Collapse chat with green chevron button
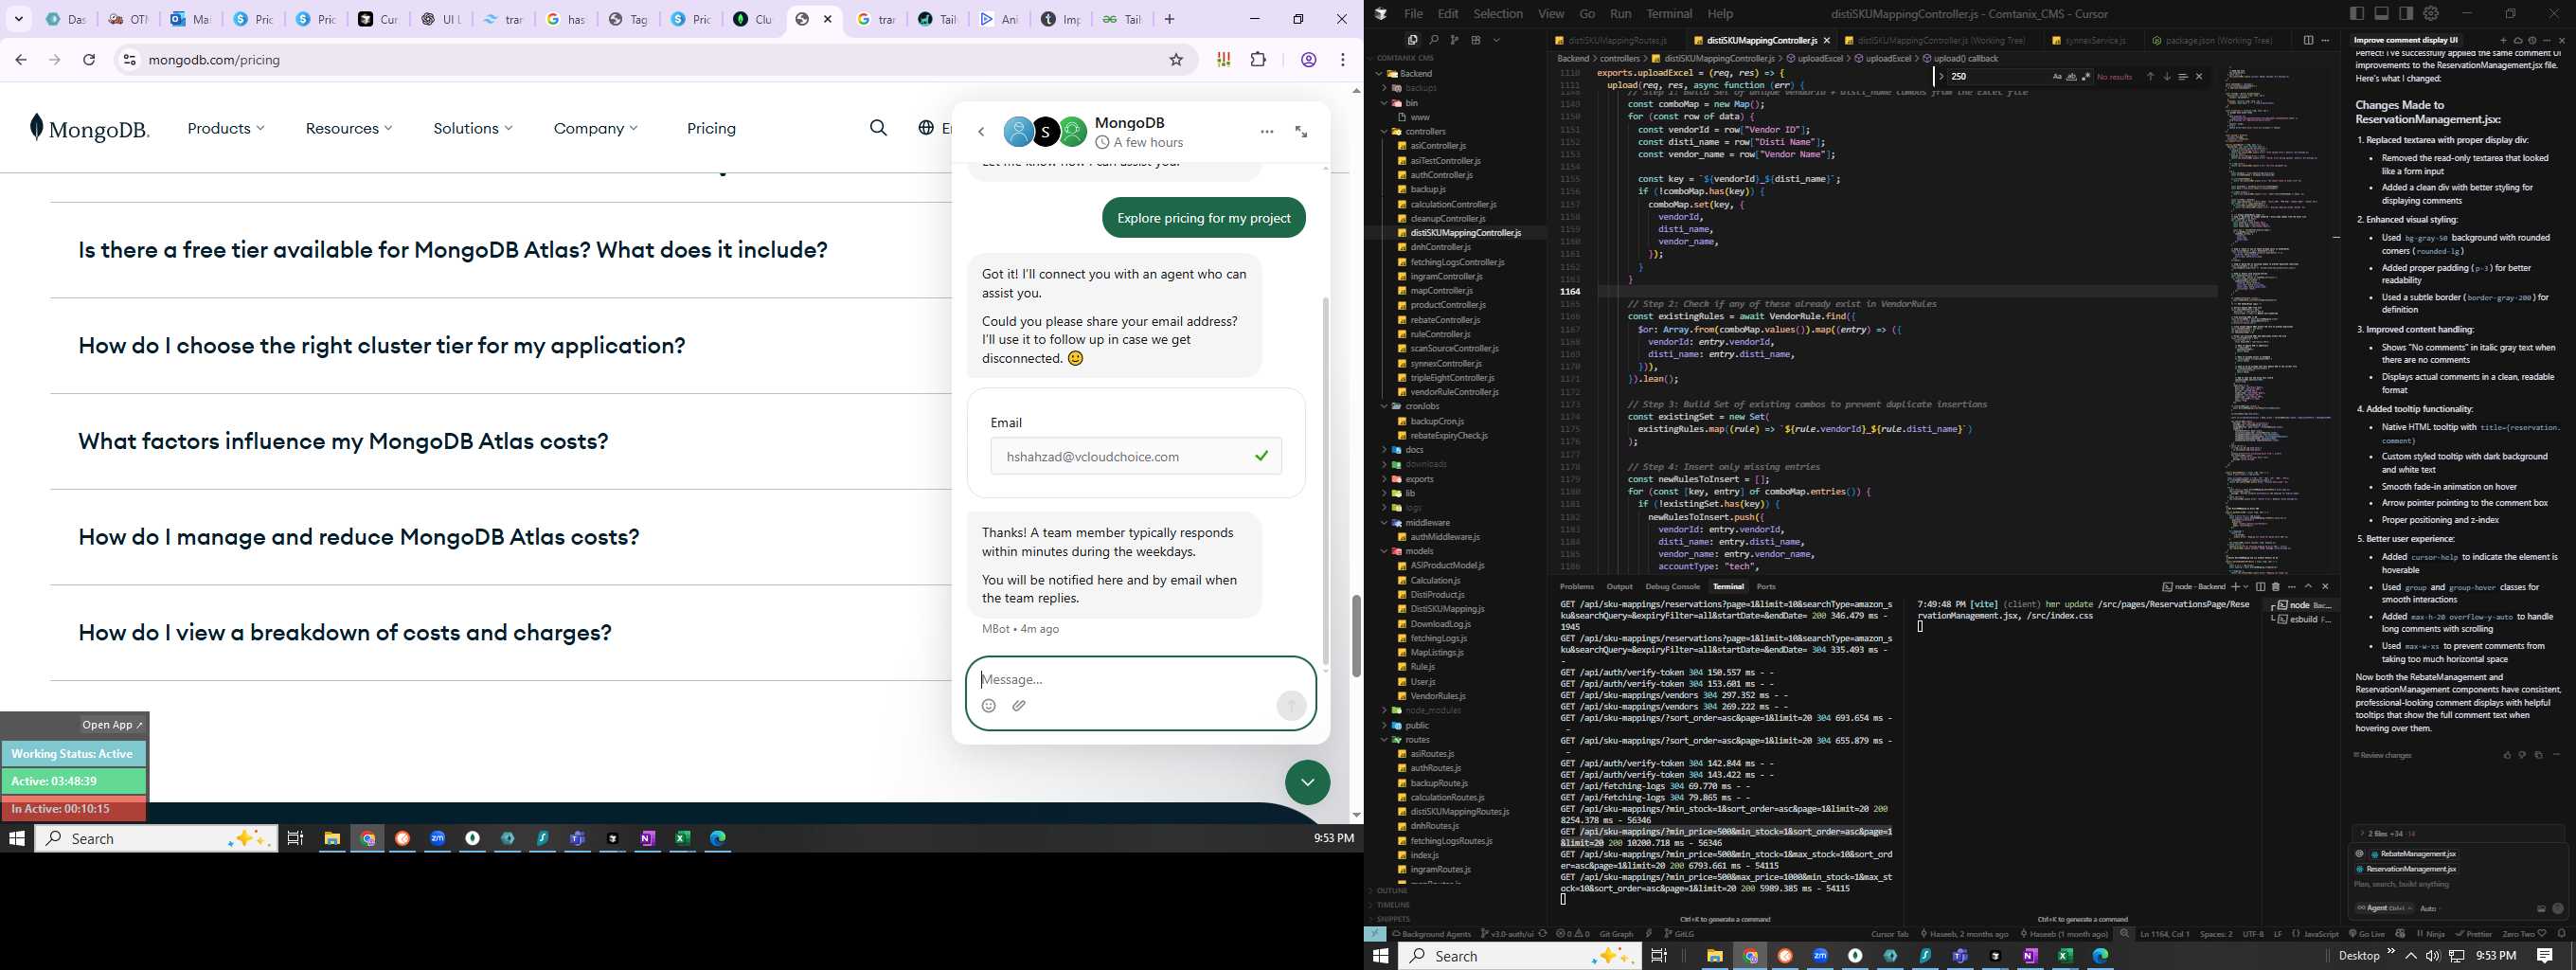This screenshot has height=970, width=2576. pyautogui.click(x=1307, y=782)
